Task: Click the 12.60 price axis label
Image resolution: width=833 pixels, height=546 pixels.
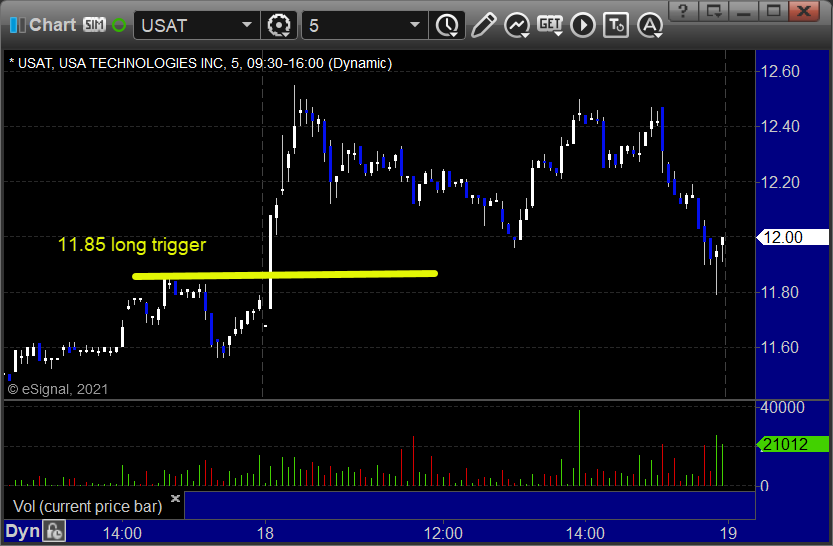Action: (780, 71)
